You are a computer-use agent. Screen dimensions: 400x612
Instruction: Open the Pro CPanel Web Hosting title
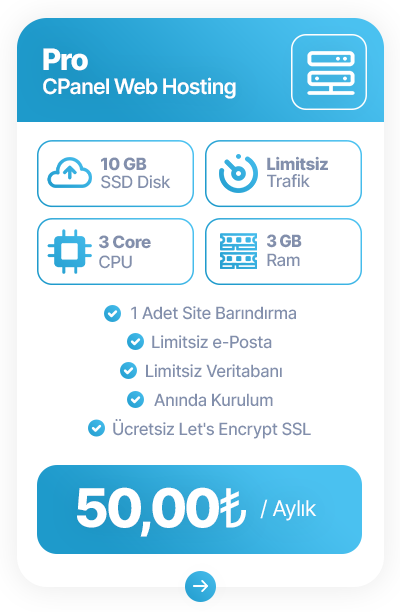tap(139, 72)
